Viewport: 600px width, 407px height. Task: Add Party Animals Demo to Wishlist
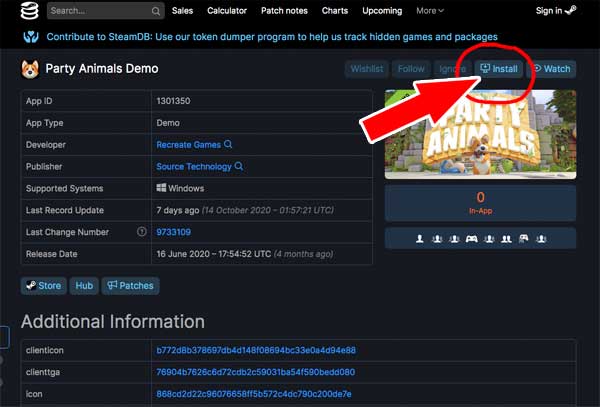click(x=367, y=69)
